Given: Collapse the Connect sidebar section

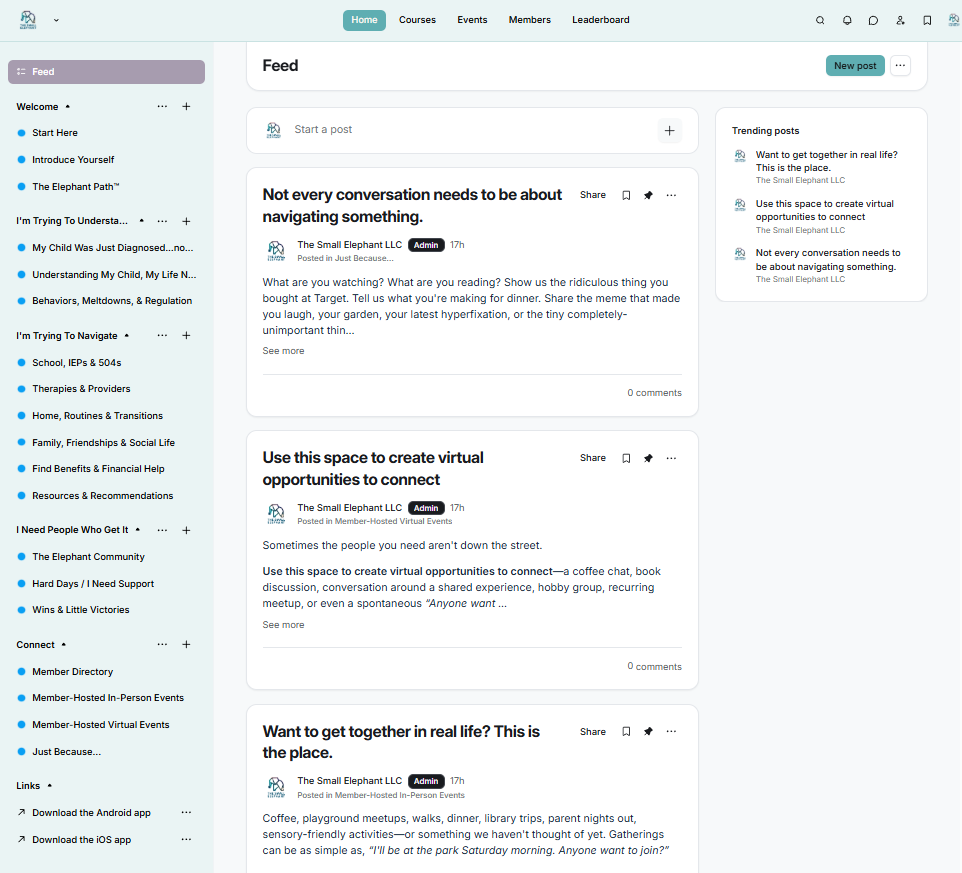Looking at the screenshot, I should (x=64, y=645).
